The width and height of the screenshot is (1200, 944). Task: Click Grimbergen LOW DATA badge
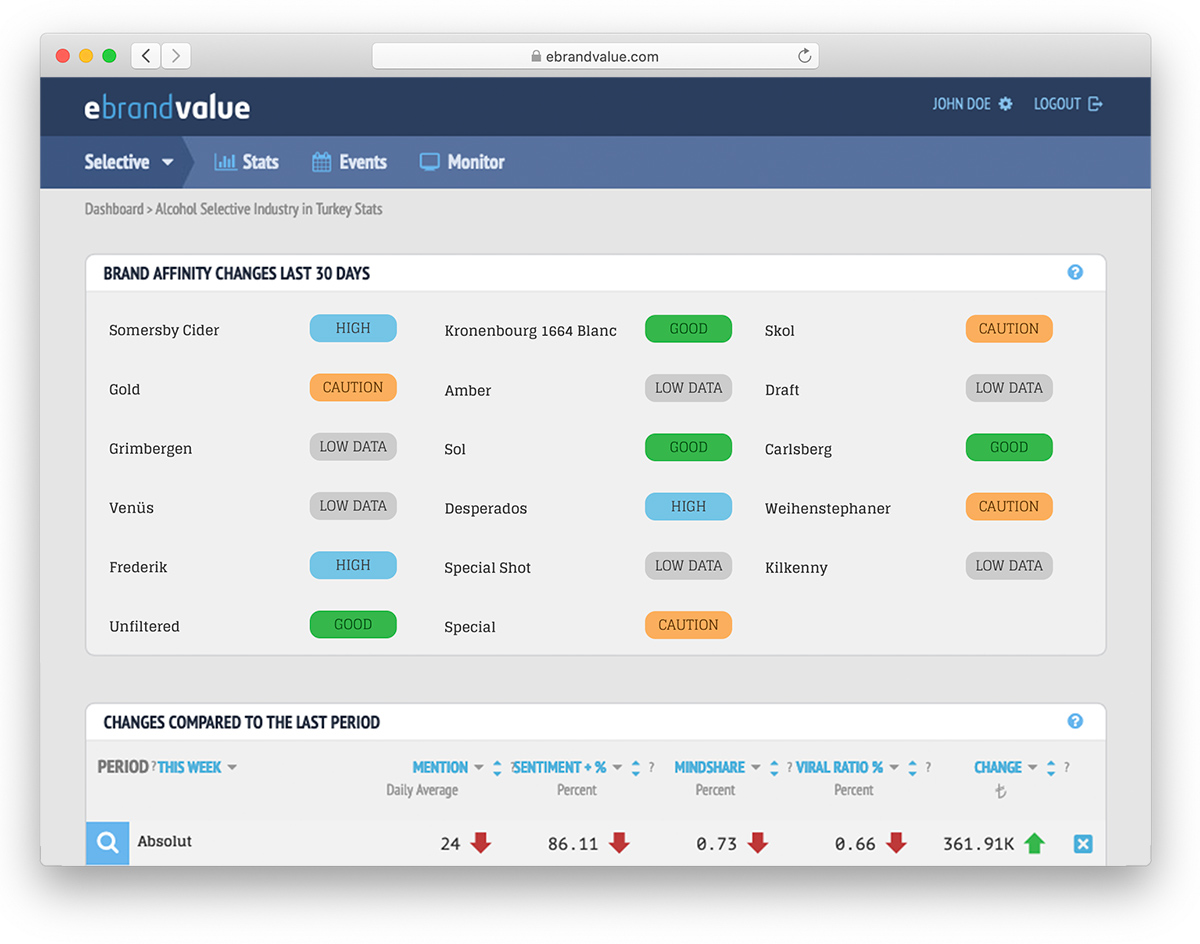point(353,446)
